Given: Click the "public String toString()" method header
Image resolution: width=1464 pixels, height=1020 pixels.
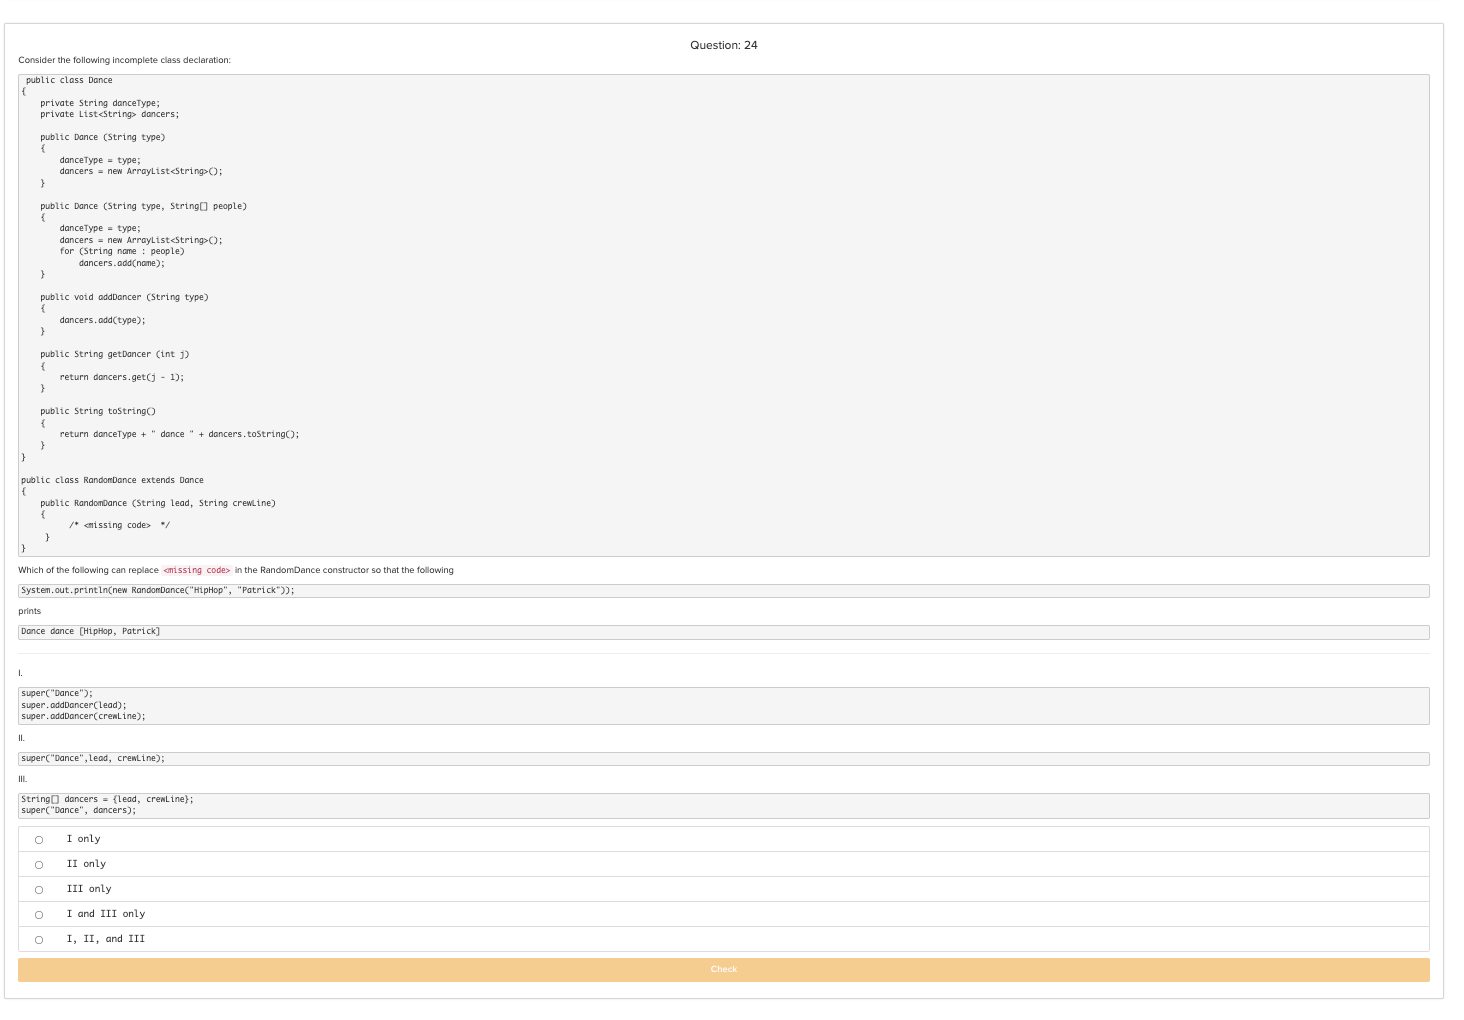Looking at the screenshot, I should point(98,411).
